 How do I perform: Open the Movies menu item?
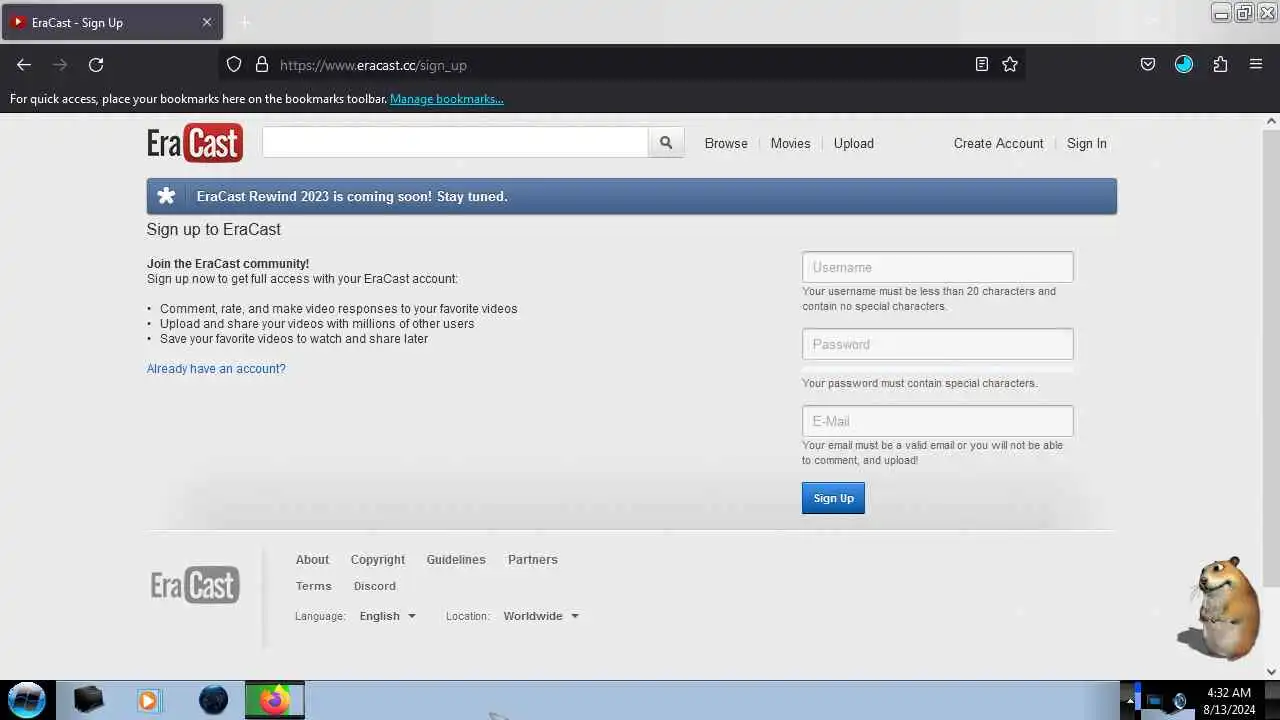pos(790,143)
